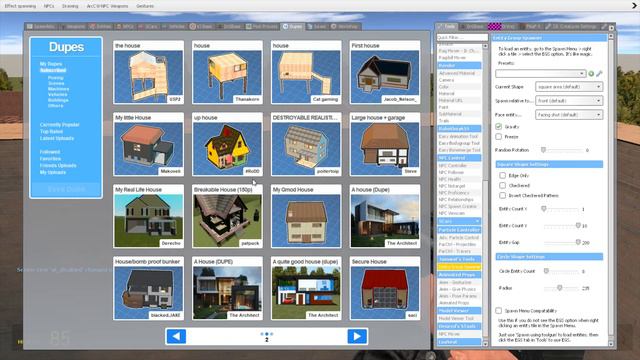The height and width of the screenshot is (360, 640).
Task: Open the 'Secure House' dupe
Action: point(385,288)
